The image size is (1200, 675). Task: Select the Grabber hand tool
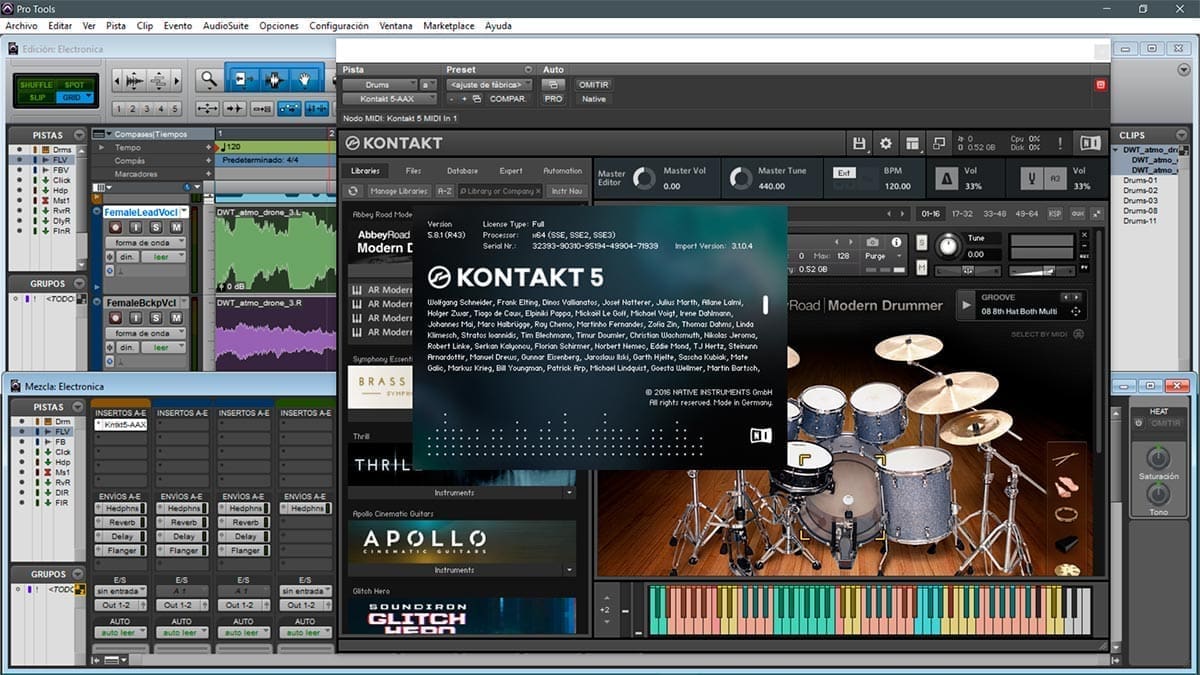[304, 79]
